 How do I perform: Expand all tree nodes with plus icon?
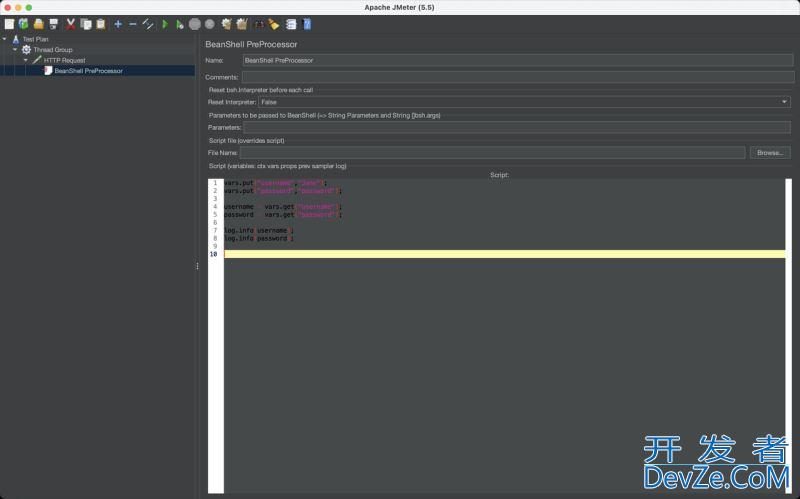(118, 24)
